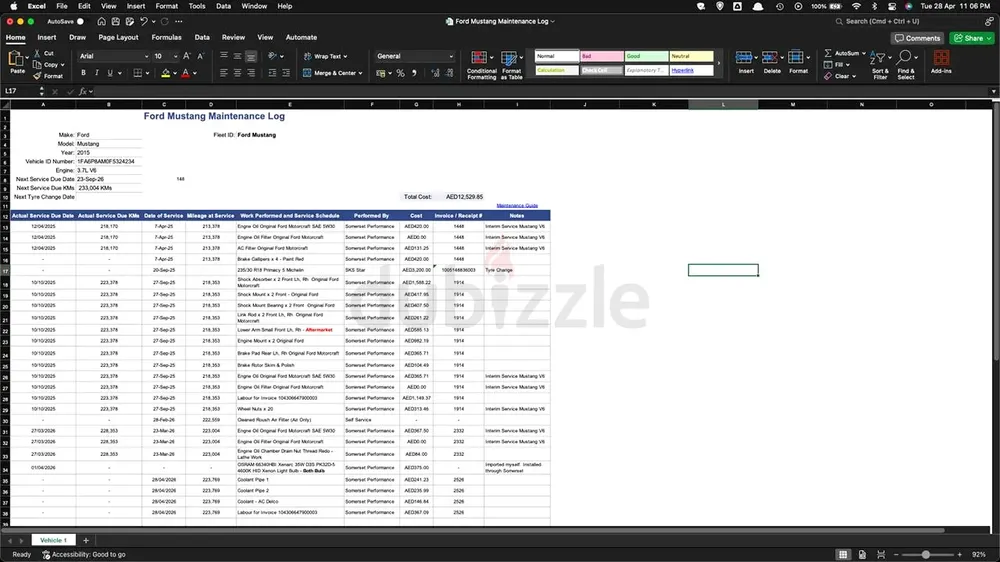Viewport: 1000px width, 562px height.
Task: Expand the Borders dropdown arrow
Action: pyautogui.click(x=147, y=73)
